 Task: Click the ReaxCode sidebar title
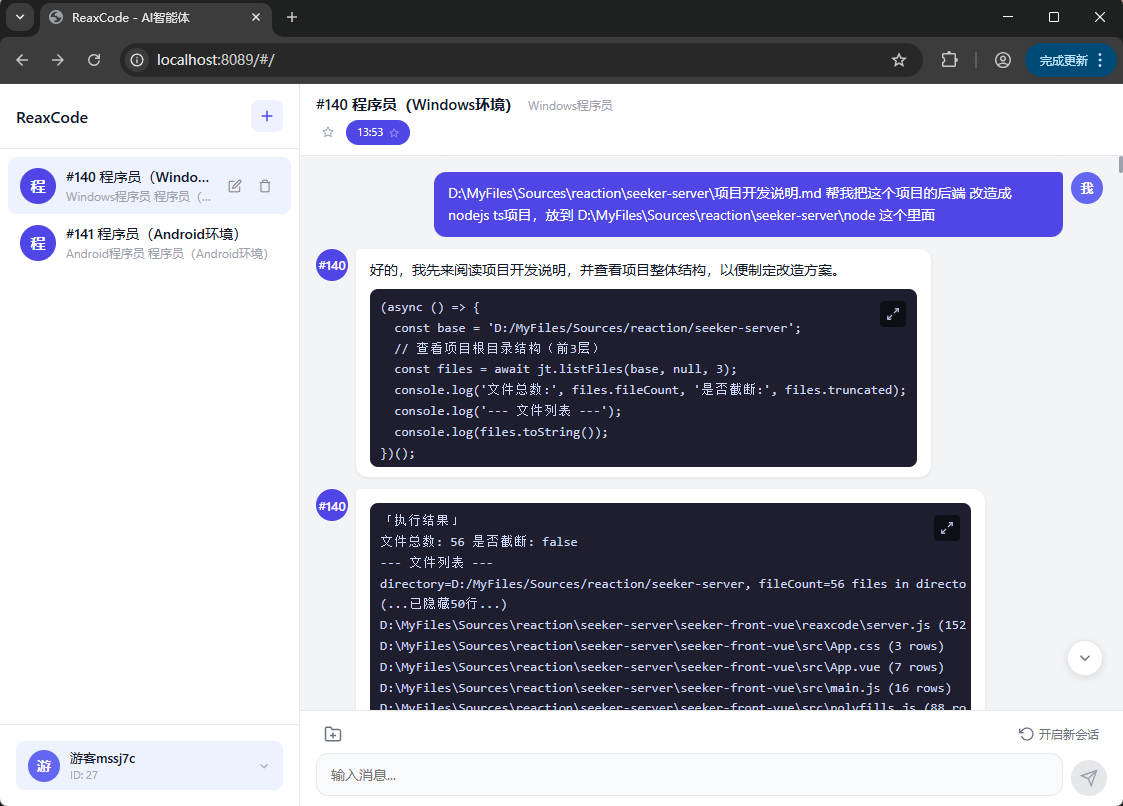[52, 117]
